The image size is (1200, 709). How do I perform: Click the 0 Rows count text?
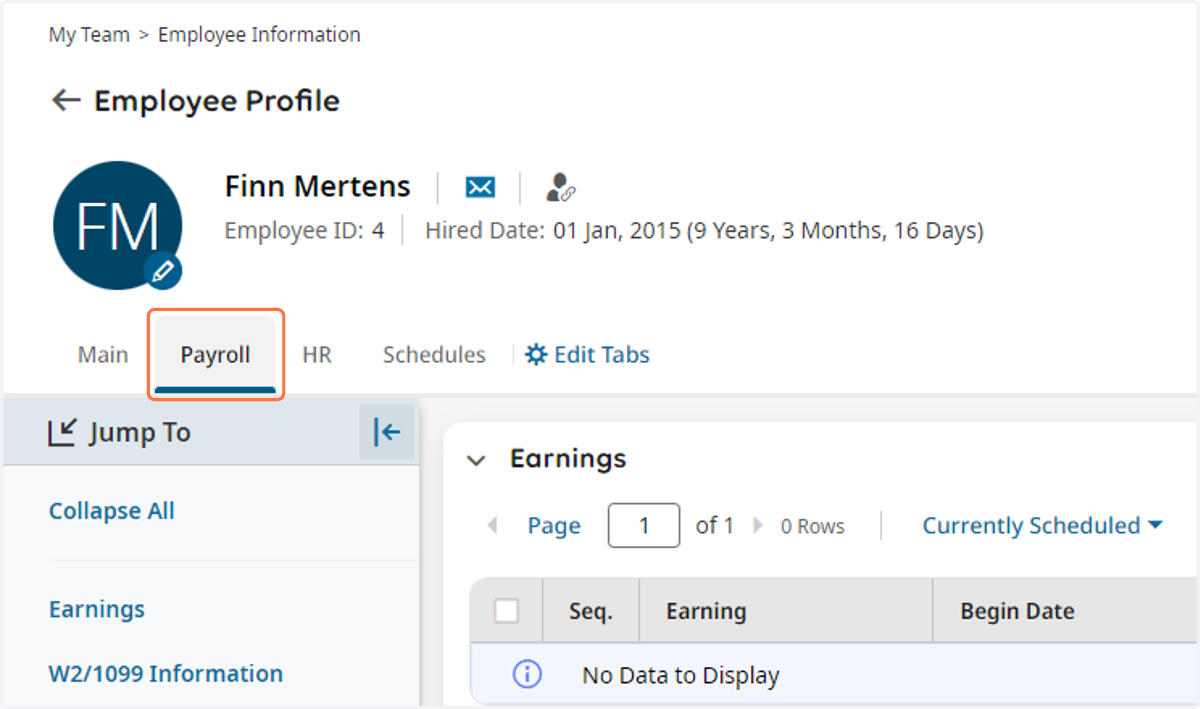tap(812, 526)
